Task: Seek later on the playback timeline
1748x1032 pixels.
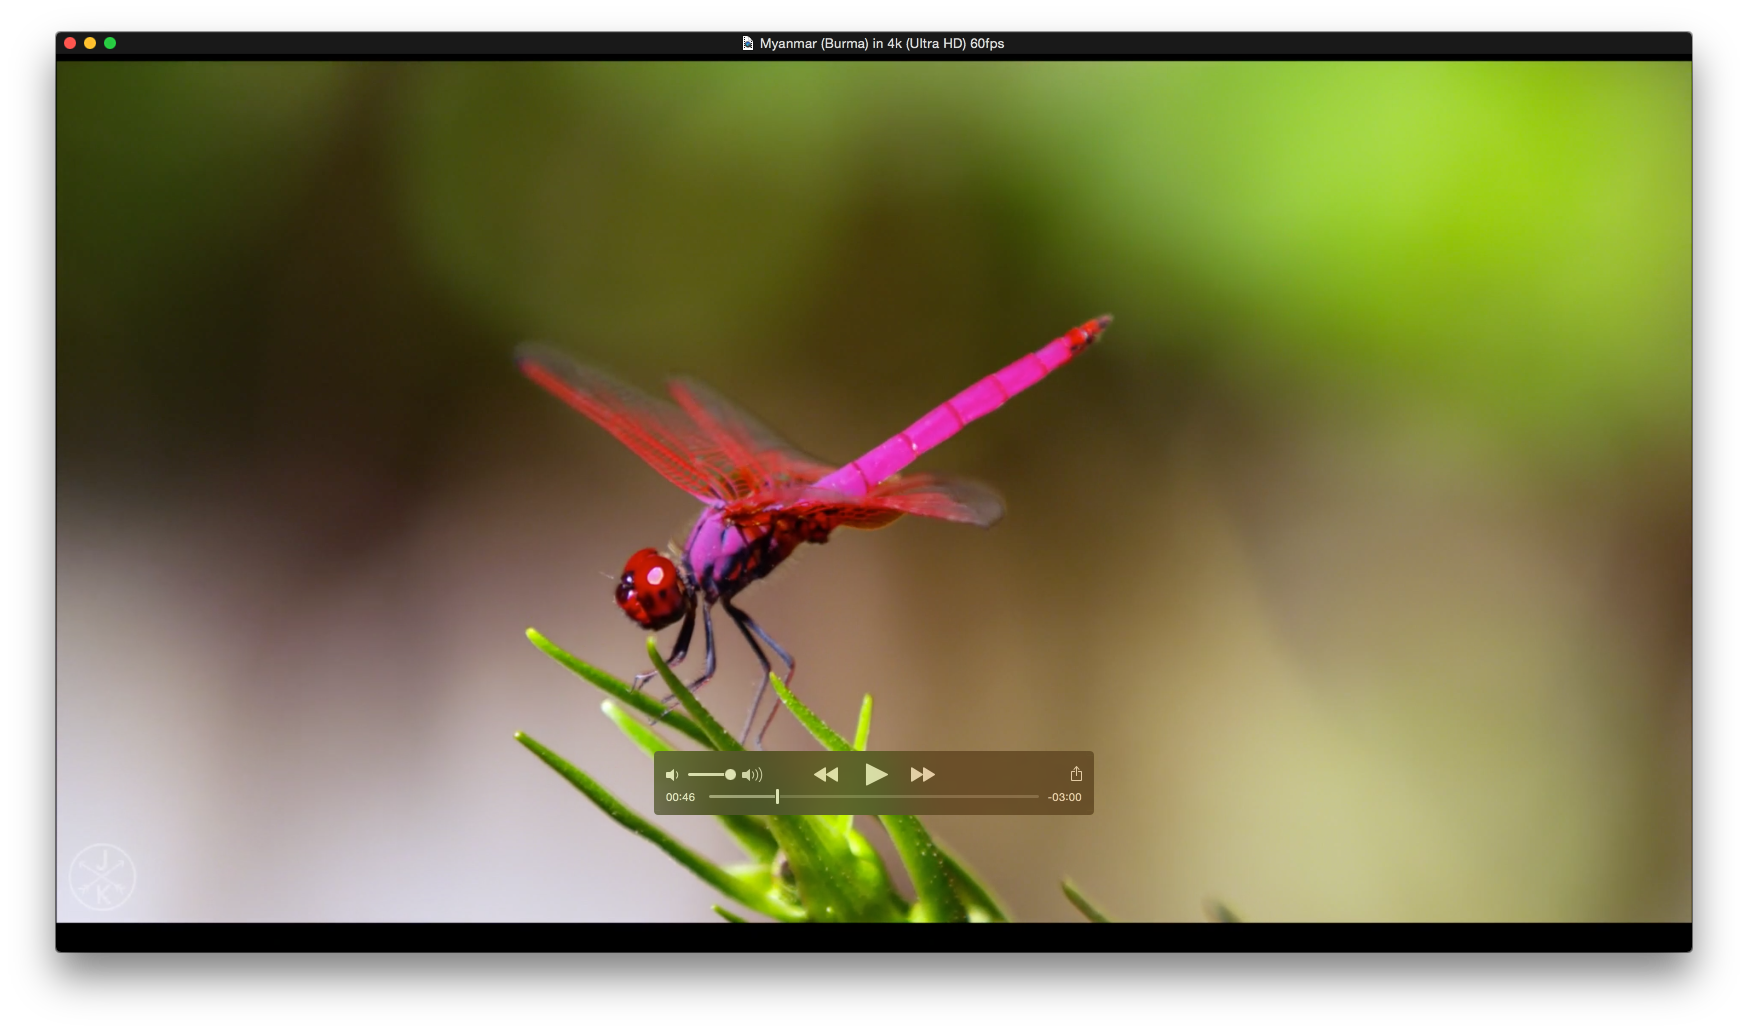Action: [x=908, y=797]
